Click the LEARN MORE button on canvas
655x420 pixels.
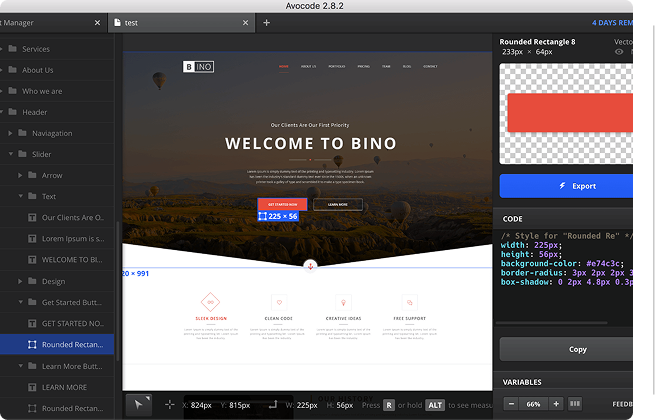[x=338, y=204]
